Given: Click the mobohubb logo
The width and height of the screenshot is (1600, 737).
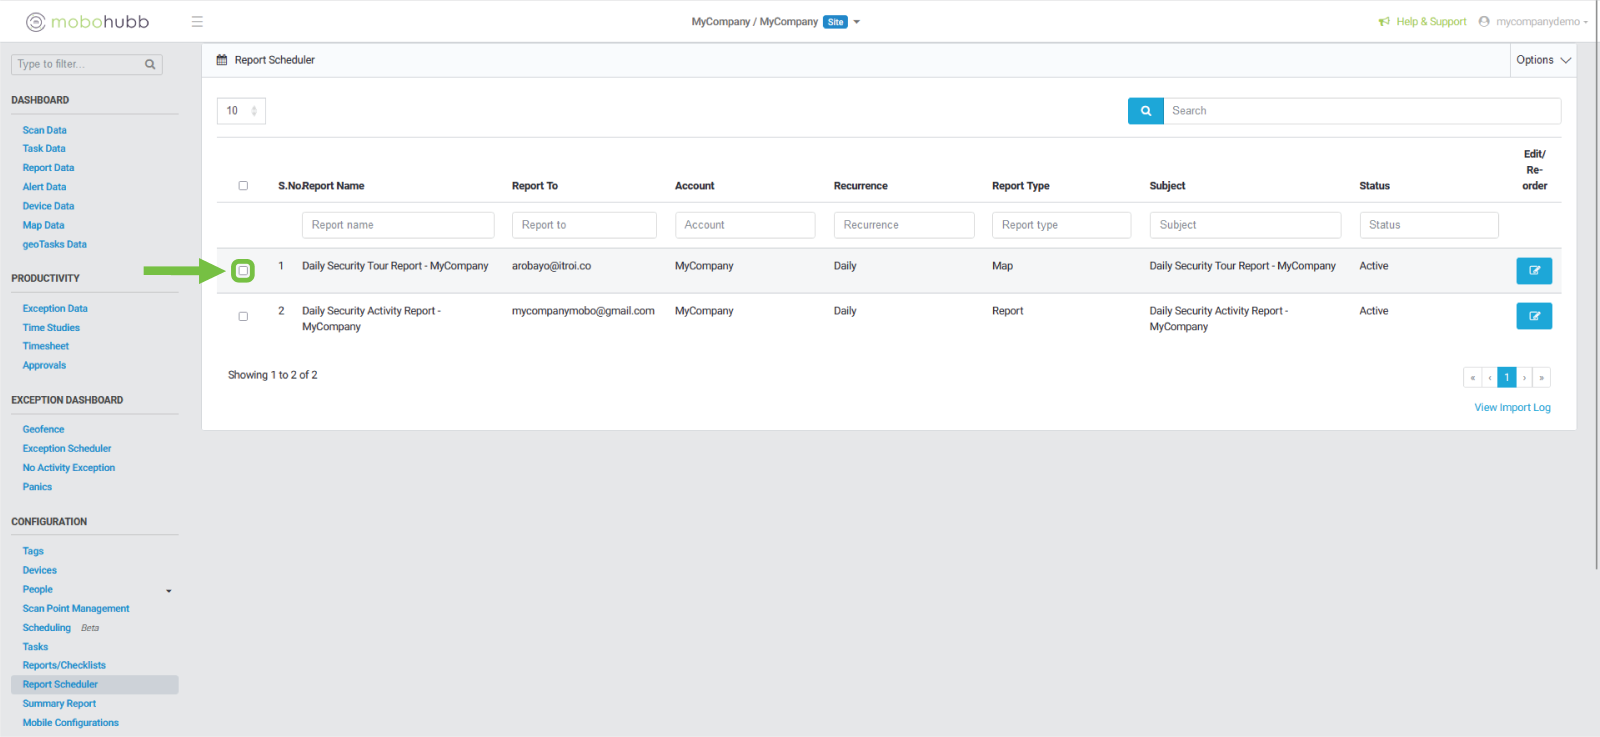Looking at the screenshot, I should coord(87,21).
